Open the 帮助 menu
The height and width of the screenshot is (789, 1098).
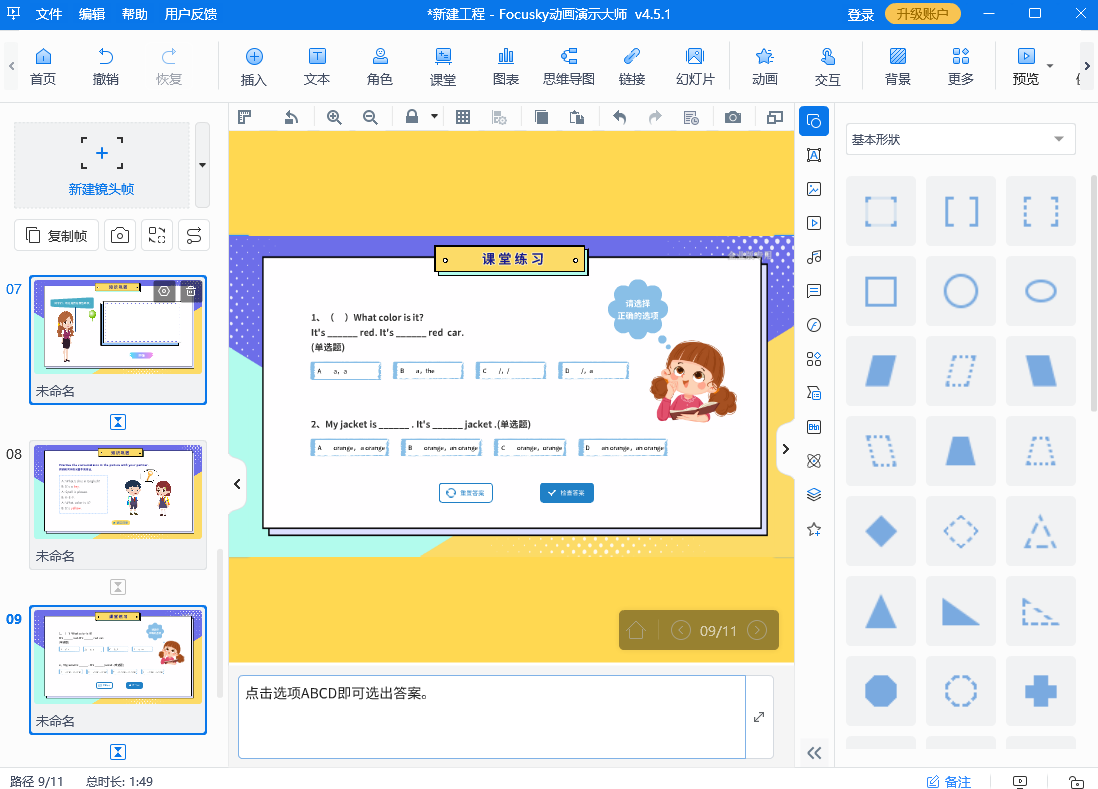(x=134, y=14)
